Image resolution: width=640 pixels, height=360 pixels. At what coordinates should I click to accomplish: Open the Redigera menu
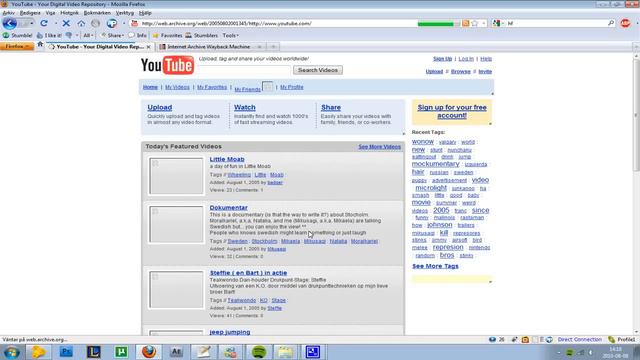30,13
